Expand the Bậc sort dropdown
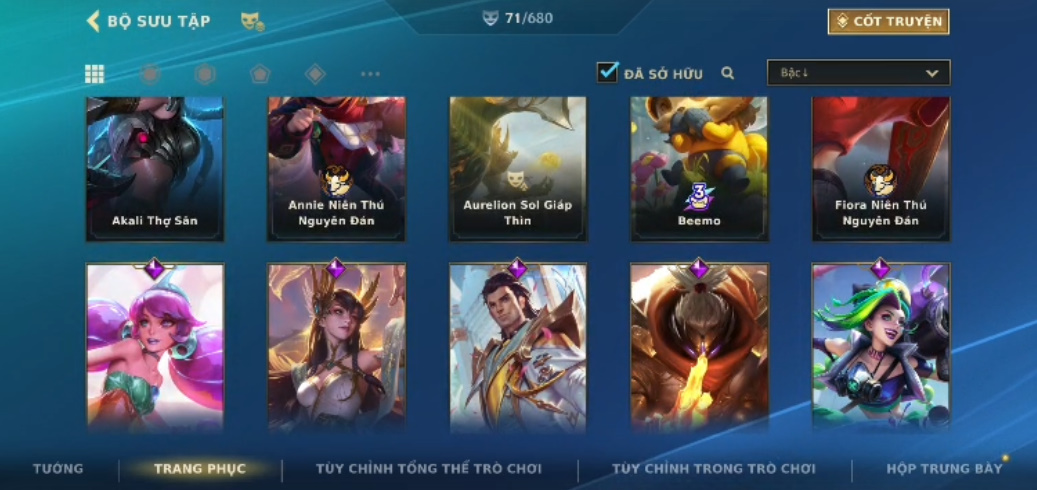 [858, 73]
